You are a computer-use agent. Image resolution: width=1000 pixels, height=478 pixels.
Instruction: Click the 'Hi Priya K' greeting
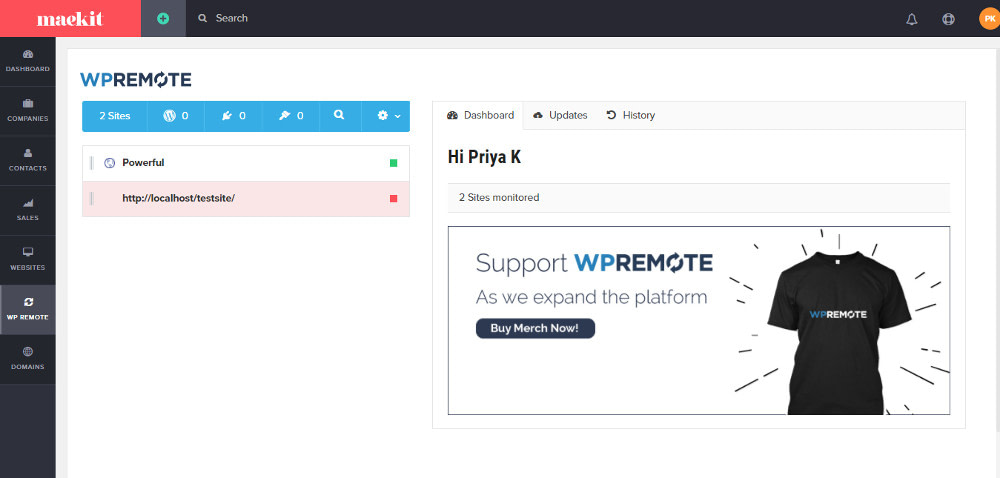point(484,157)
